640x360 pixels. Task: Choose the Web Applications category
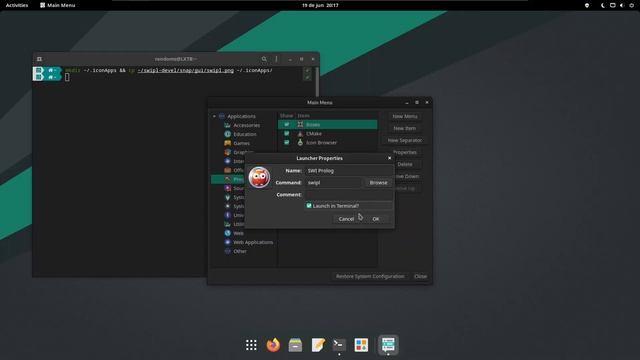tap(253, 242)
